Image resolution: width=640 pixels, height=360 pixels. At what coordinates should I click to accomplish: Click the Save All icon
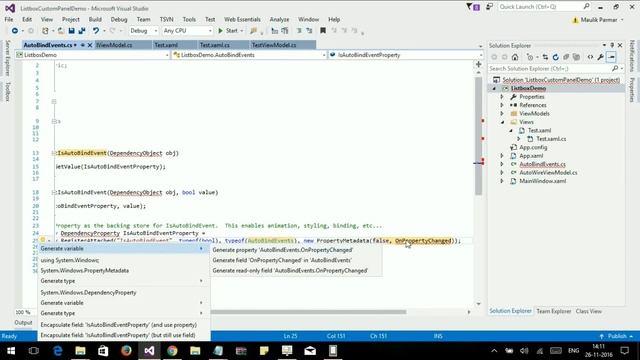click(x=82, y=31)
